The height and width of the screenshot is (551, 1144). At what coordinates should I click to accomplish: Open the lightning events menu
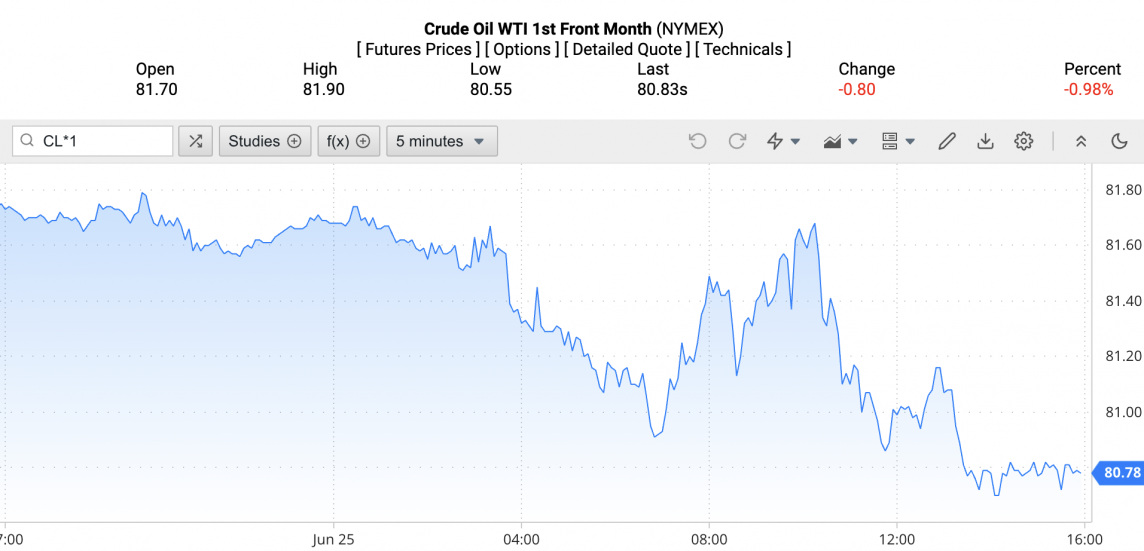[783, 141]
